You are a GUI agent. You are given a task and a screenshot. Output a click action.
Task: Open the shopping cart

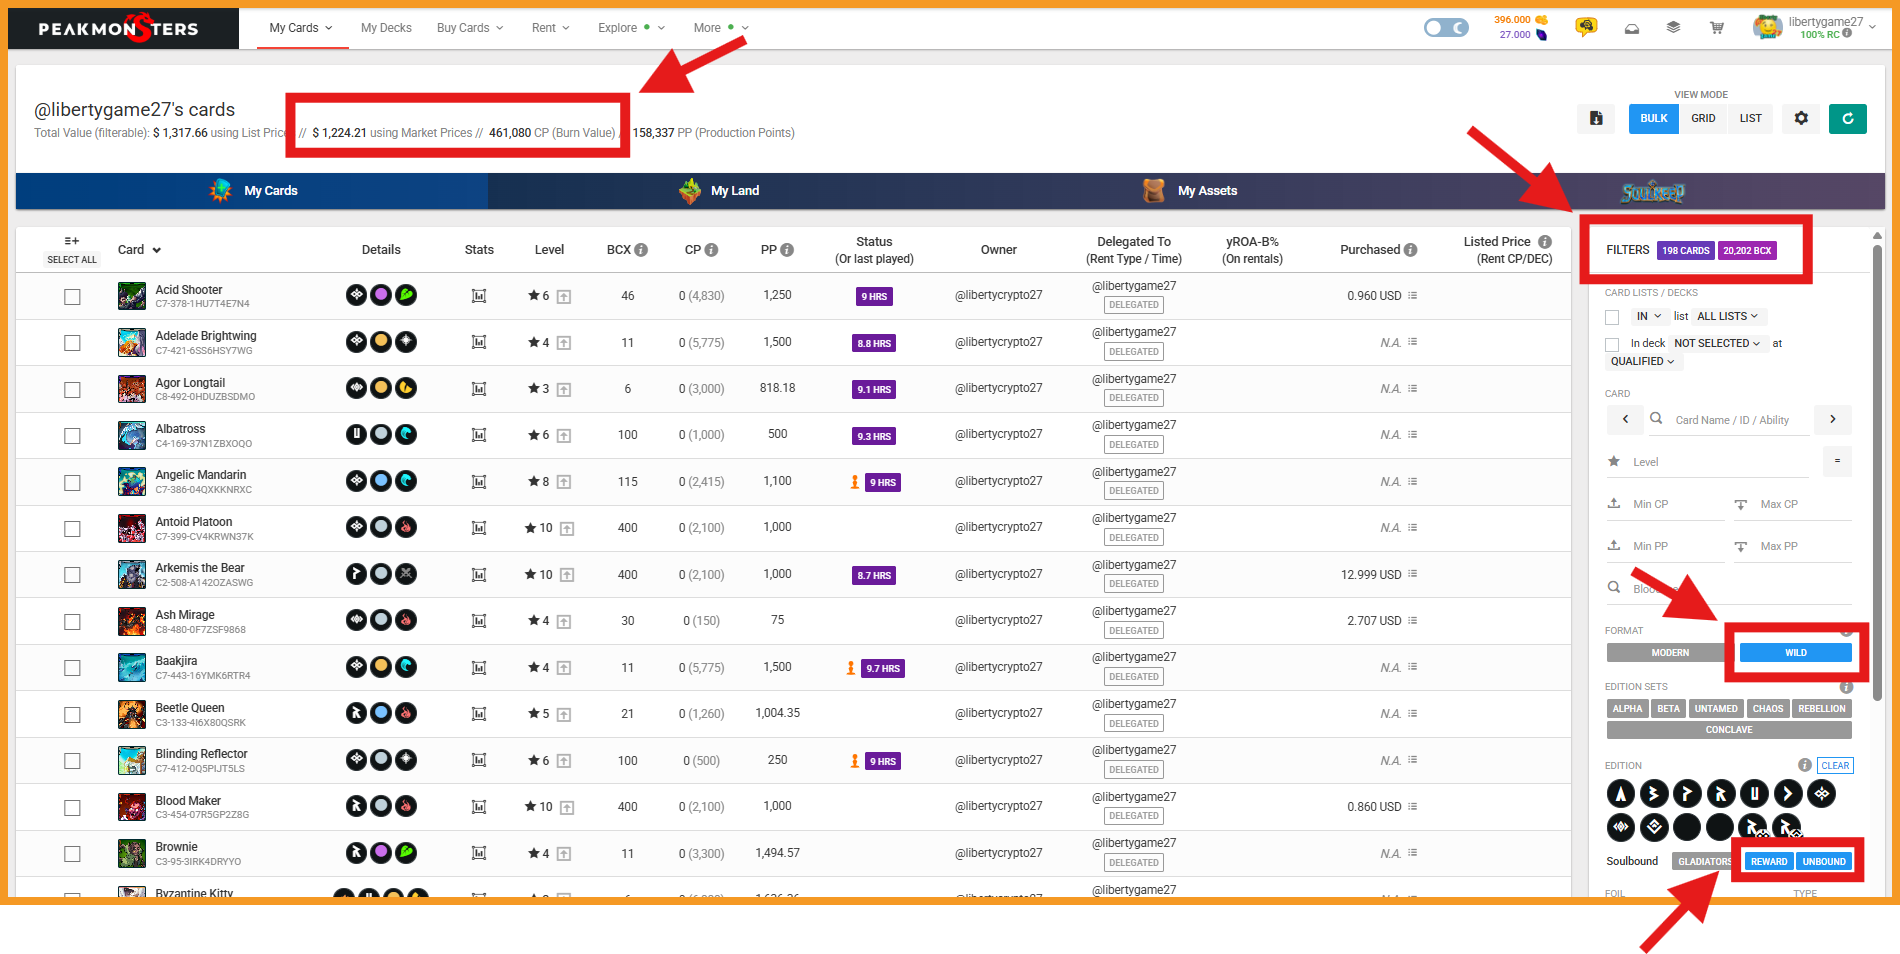(1717, 28)
